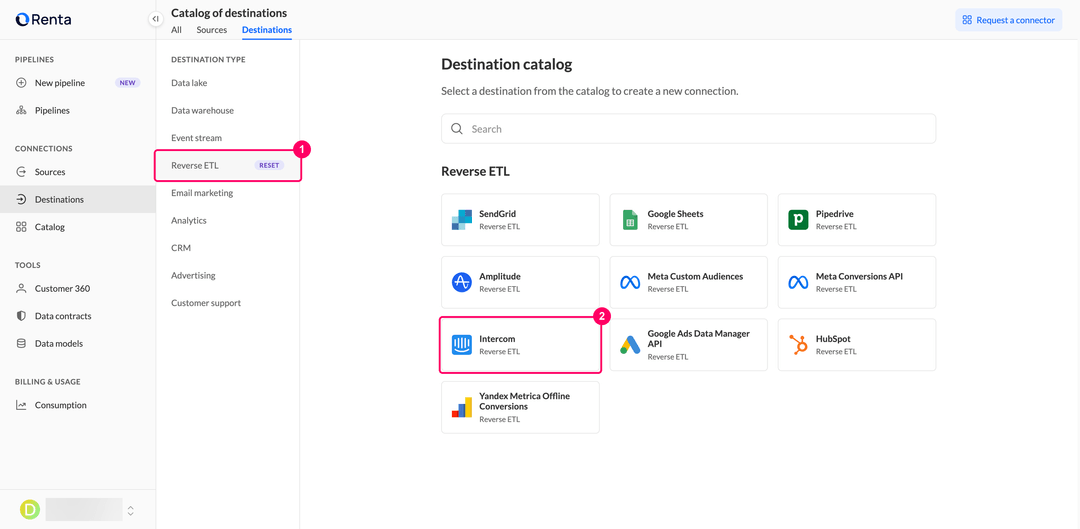This screenshot has width=1080, height=529.
Task: Click the Renta logo
Action: 43,19
